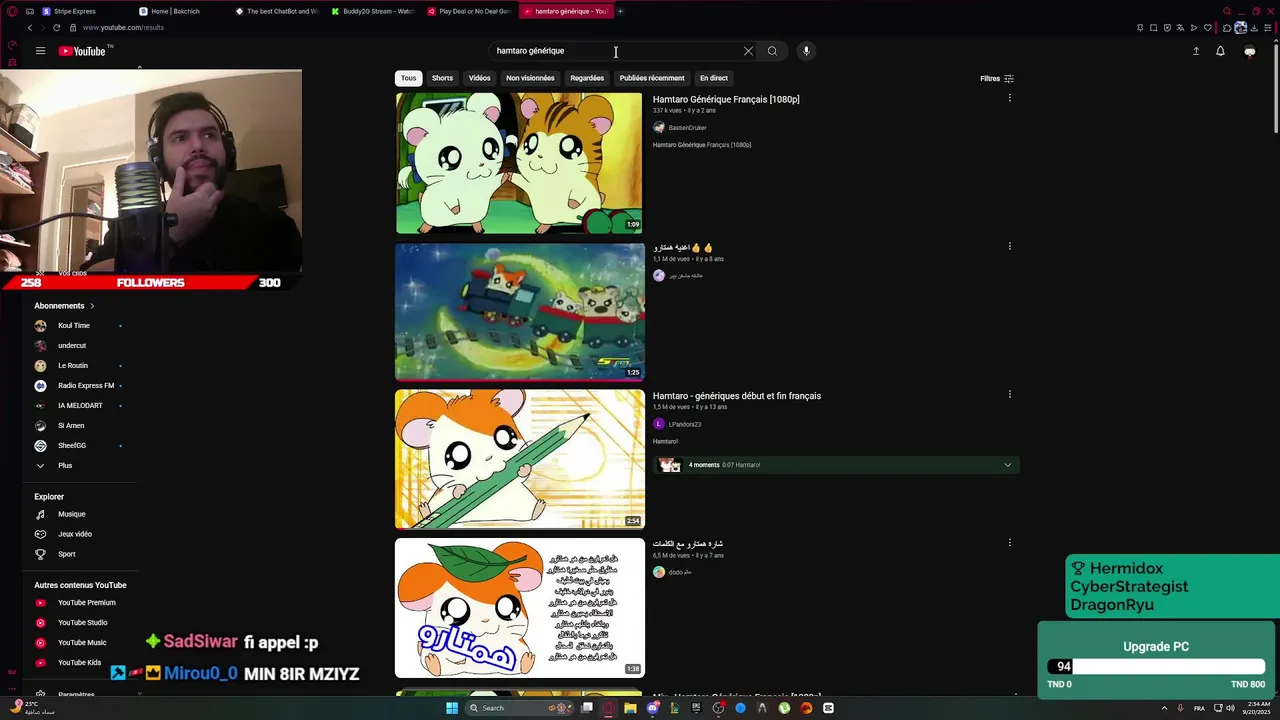
Task: Play the 2:54 Hamtaro pencil thumbnail
Action: coord(519,459)
